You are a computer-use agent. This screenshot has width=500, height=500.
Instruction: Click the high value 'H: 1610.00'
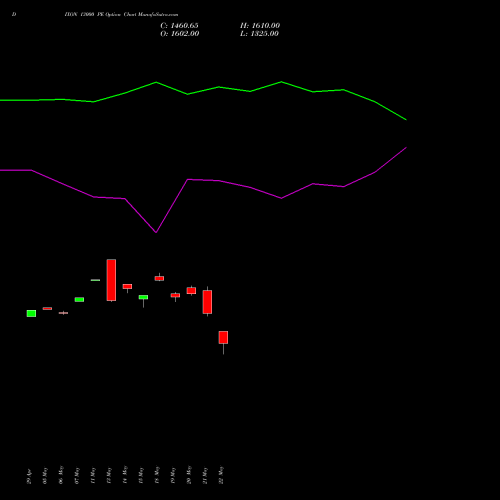[260, 26]
